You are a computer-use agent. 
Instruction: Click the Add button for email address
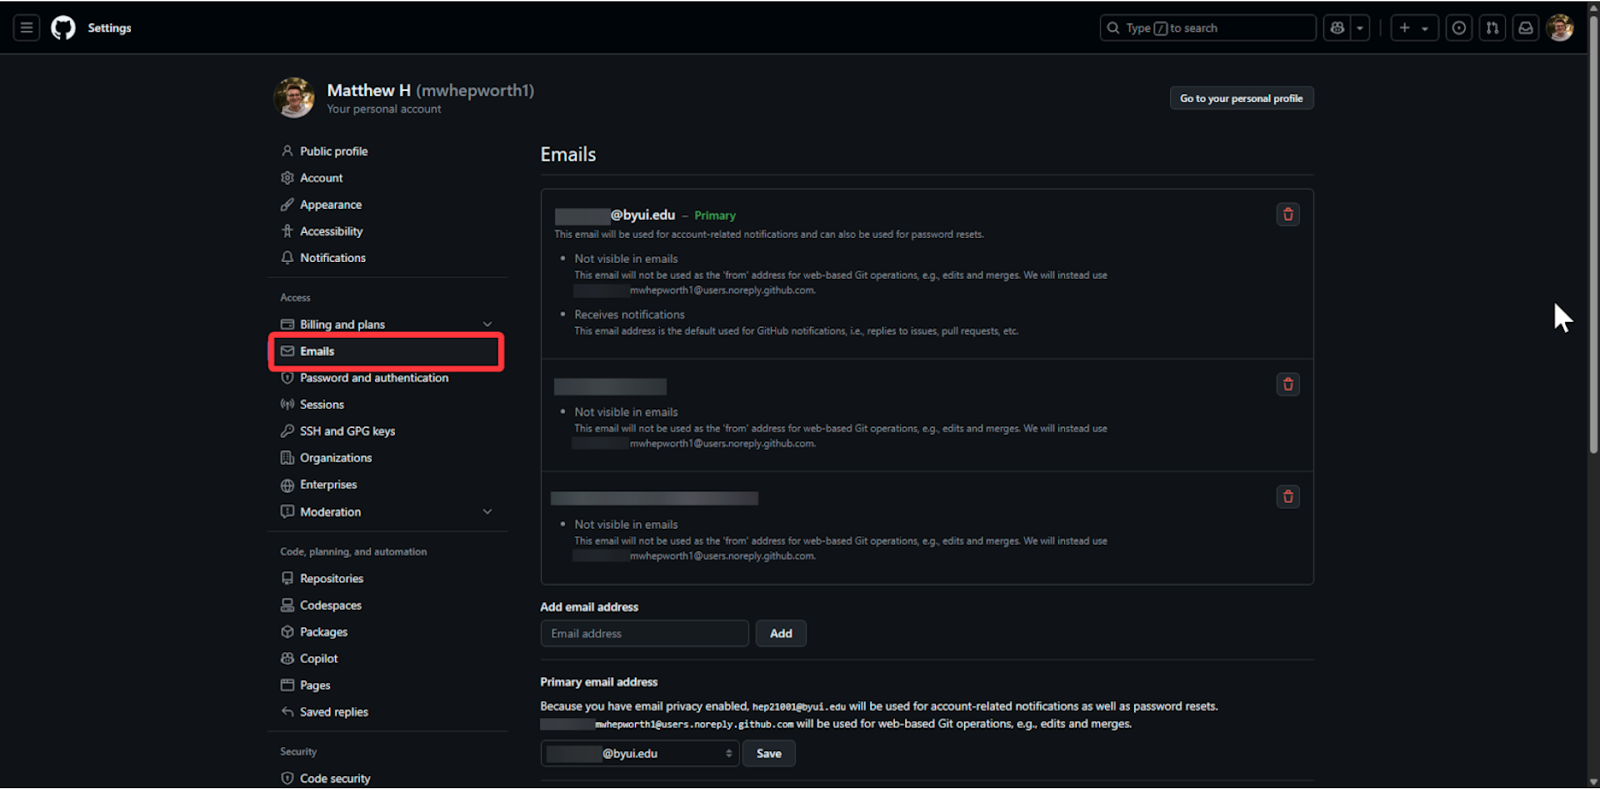point(781,634)
